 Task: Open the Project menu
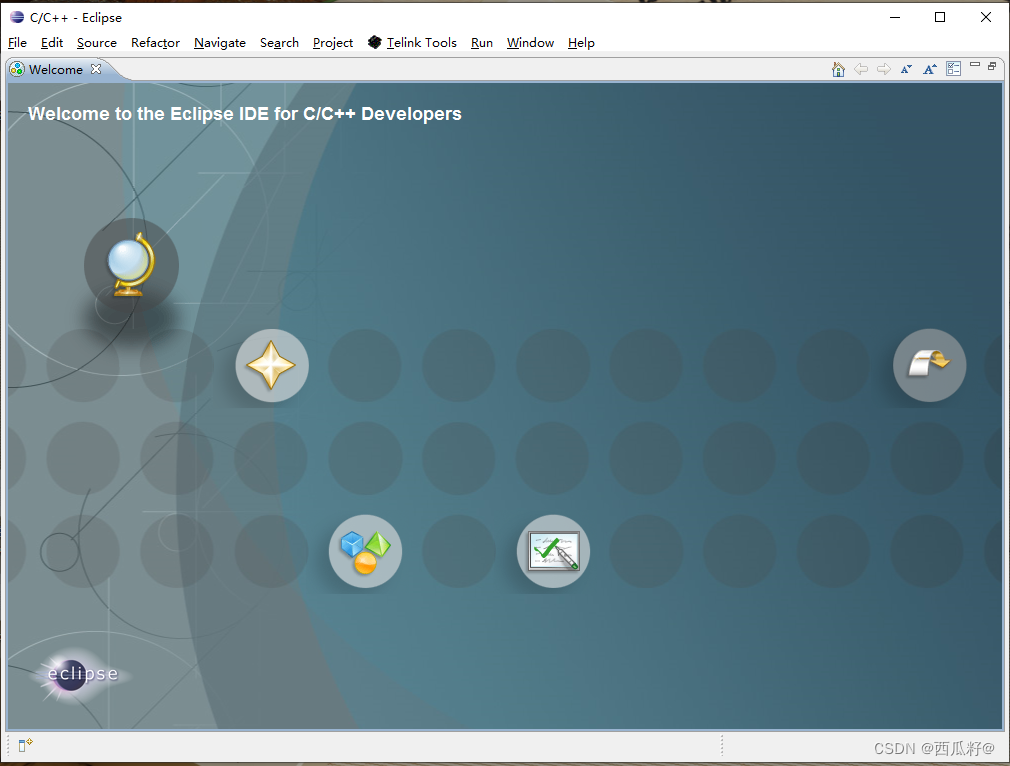[332, 43]
